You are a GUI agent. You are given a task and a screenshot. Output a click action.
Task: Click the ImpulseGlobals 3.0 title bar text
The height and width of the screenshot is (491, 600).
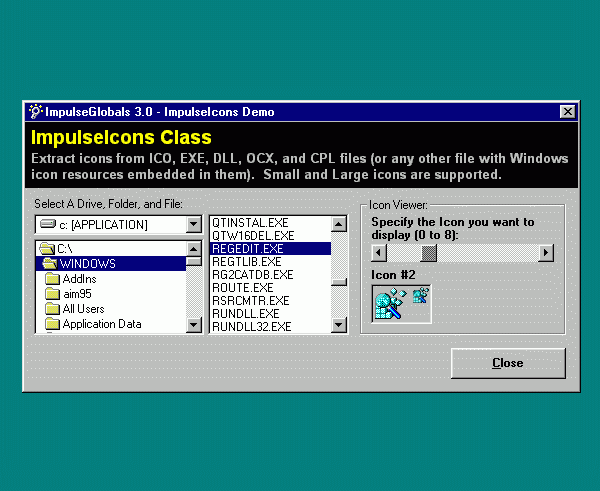pos(160,112)
